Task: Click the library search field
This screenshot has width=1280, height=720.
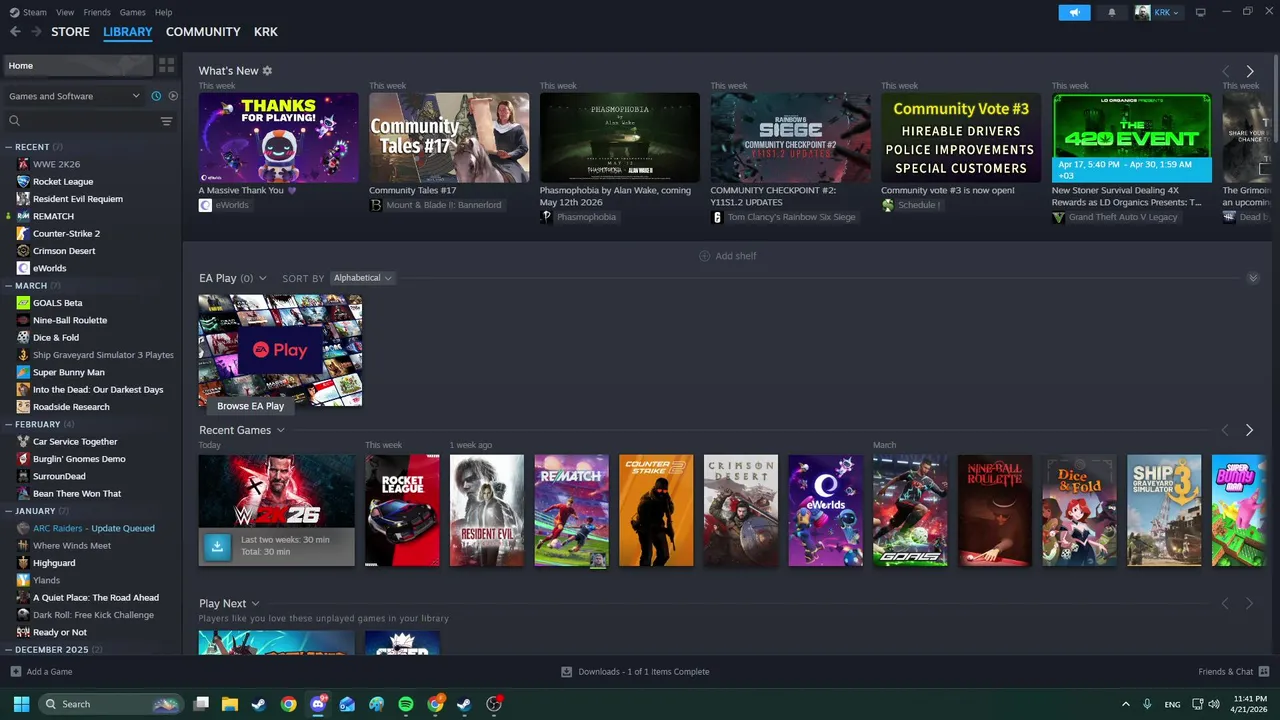Action: pos(82,121)
